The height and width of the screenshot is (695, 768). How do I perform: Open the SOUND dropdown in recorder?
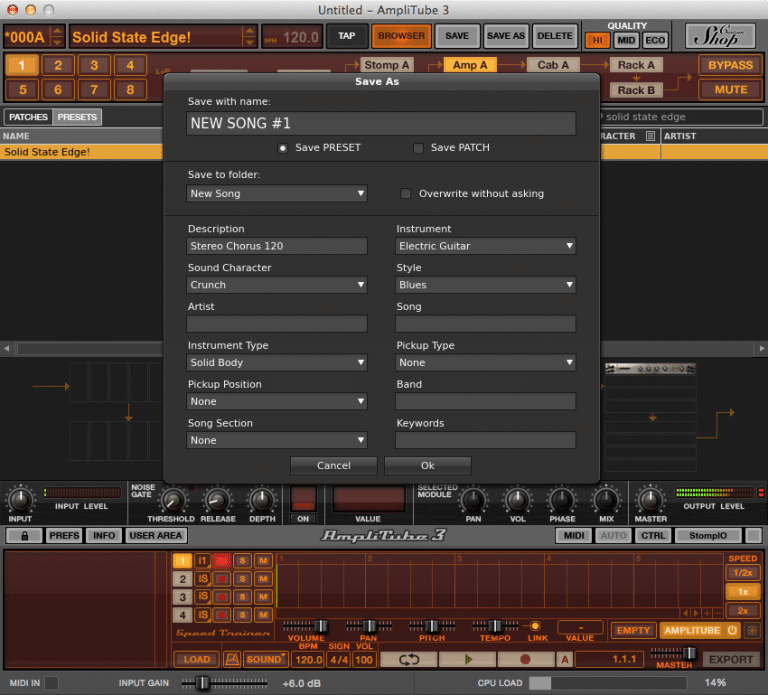pos(266,659)
